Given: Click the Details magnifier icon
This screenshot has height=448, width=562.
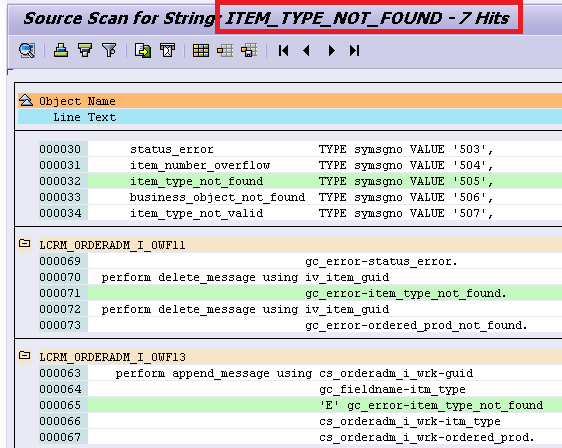Looking at the screenshot, I should 27,51.
